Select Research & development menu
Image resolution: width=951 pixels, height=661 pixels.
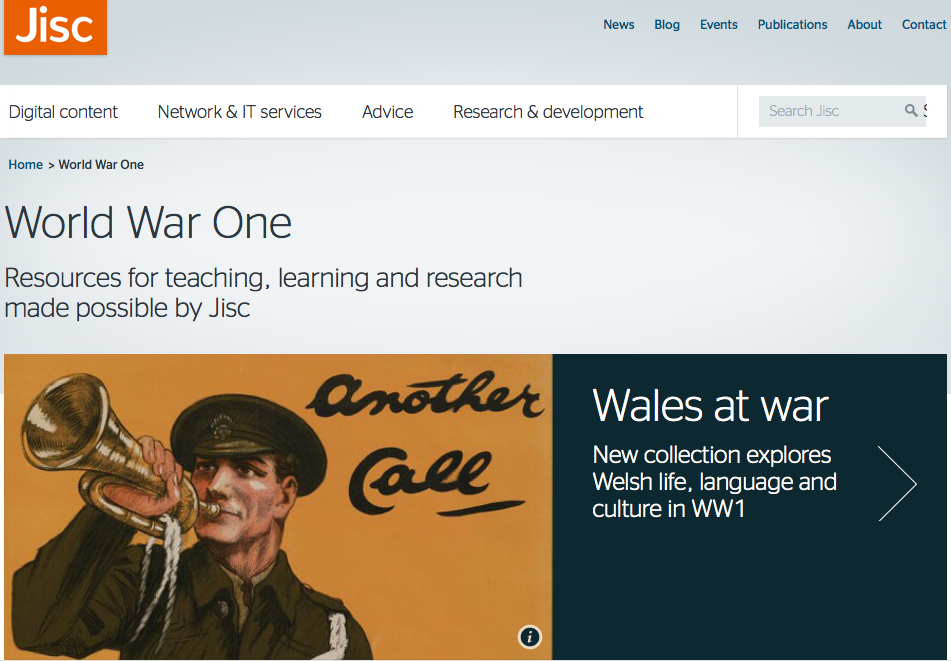[x=548, y=112]
